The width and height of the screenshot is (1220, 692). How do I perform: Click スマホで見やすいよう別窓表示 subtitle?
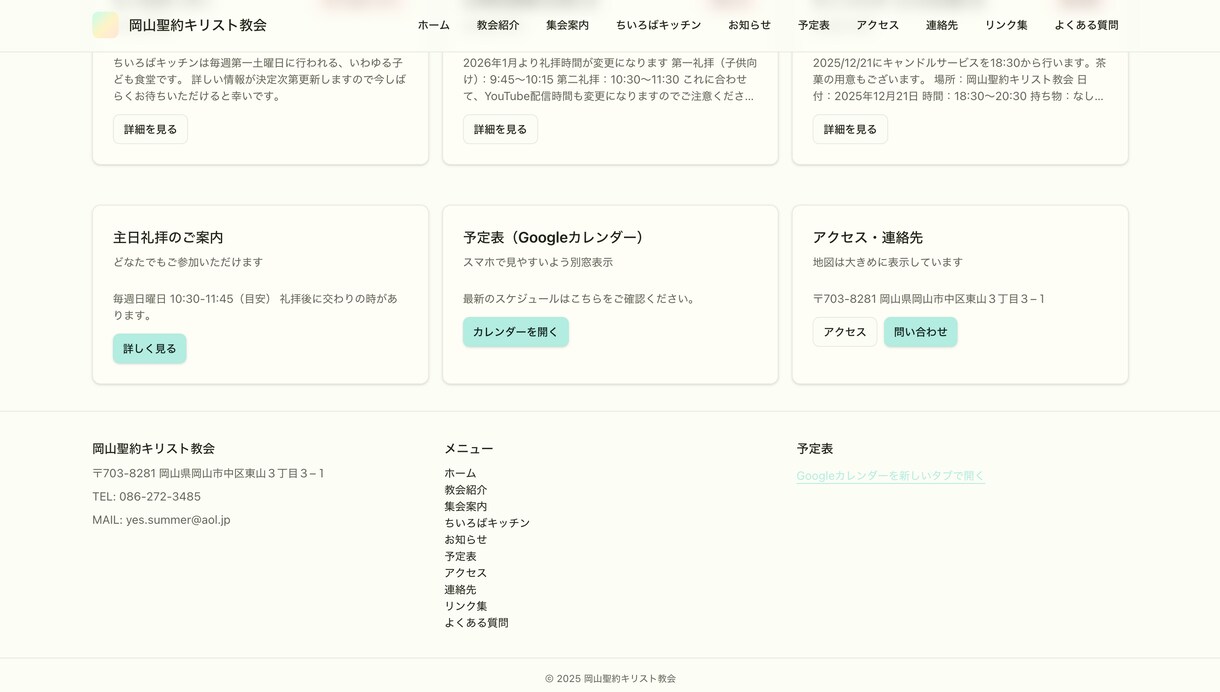[538, 262]
